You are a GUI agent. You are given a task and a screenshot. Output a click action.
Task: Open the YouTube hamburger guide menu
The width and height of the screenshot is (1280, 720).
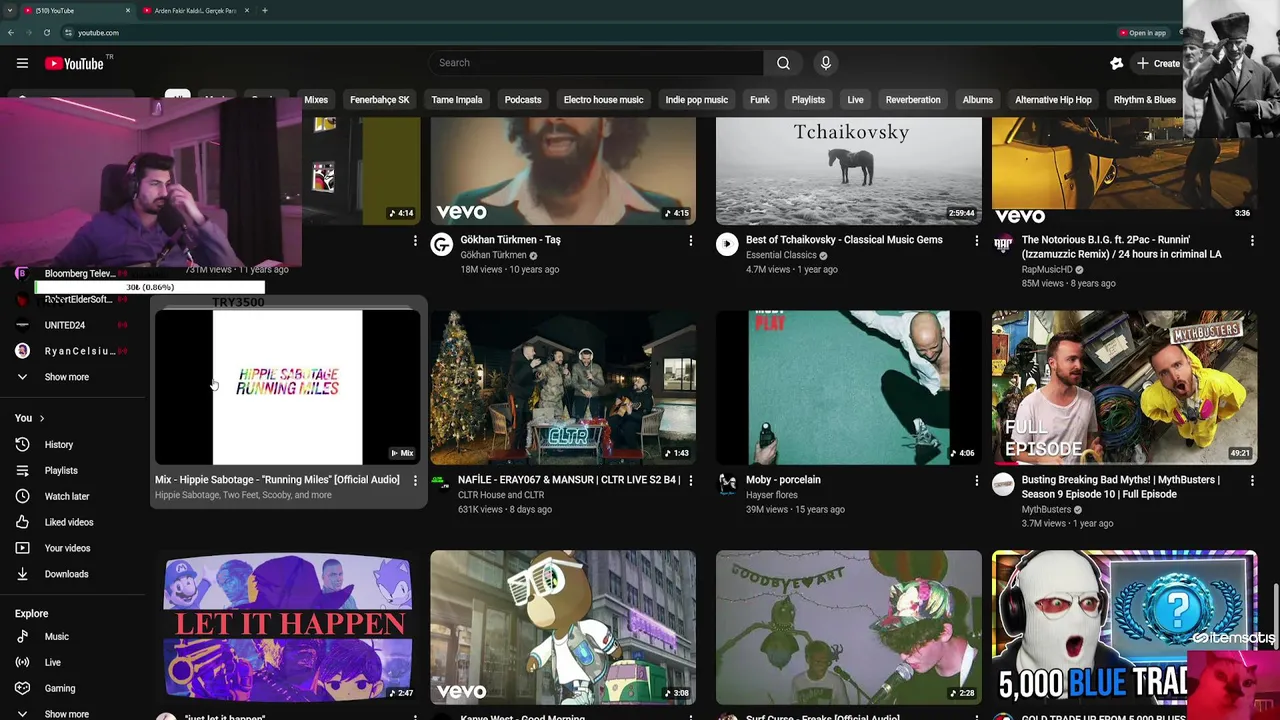click(22, 63)
